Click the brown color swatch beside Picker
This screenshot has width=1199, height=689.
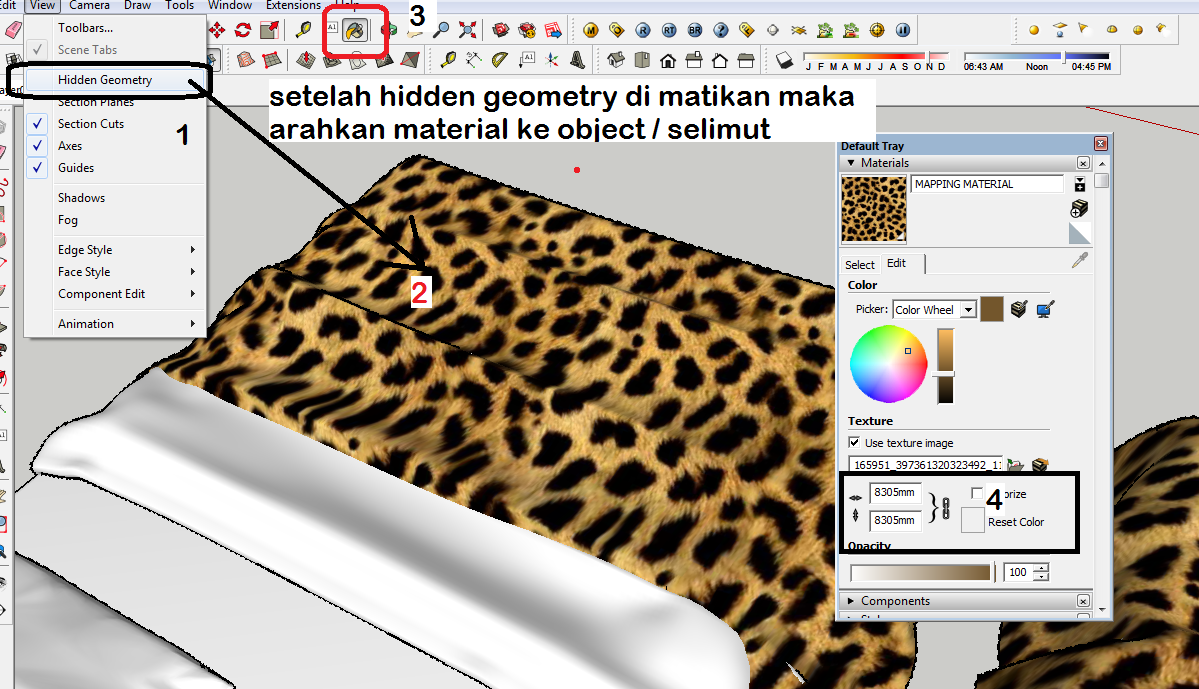tap(992, 310)
